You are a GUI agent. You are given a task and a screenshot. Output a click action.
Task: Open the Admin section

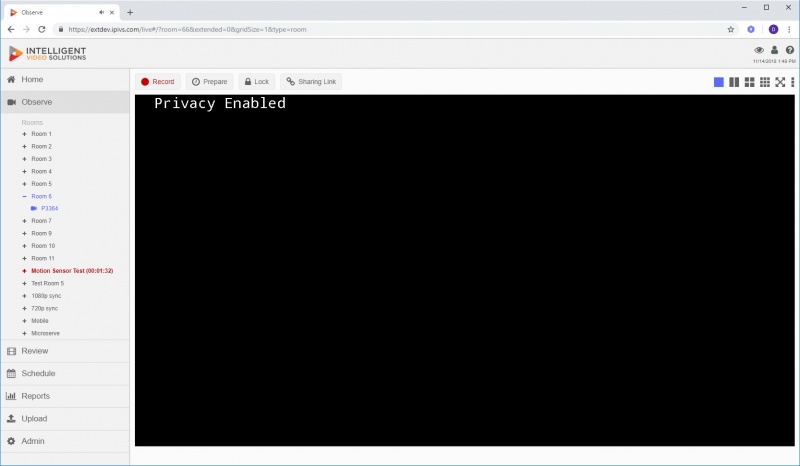tap(65, 441)
